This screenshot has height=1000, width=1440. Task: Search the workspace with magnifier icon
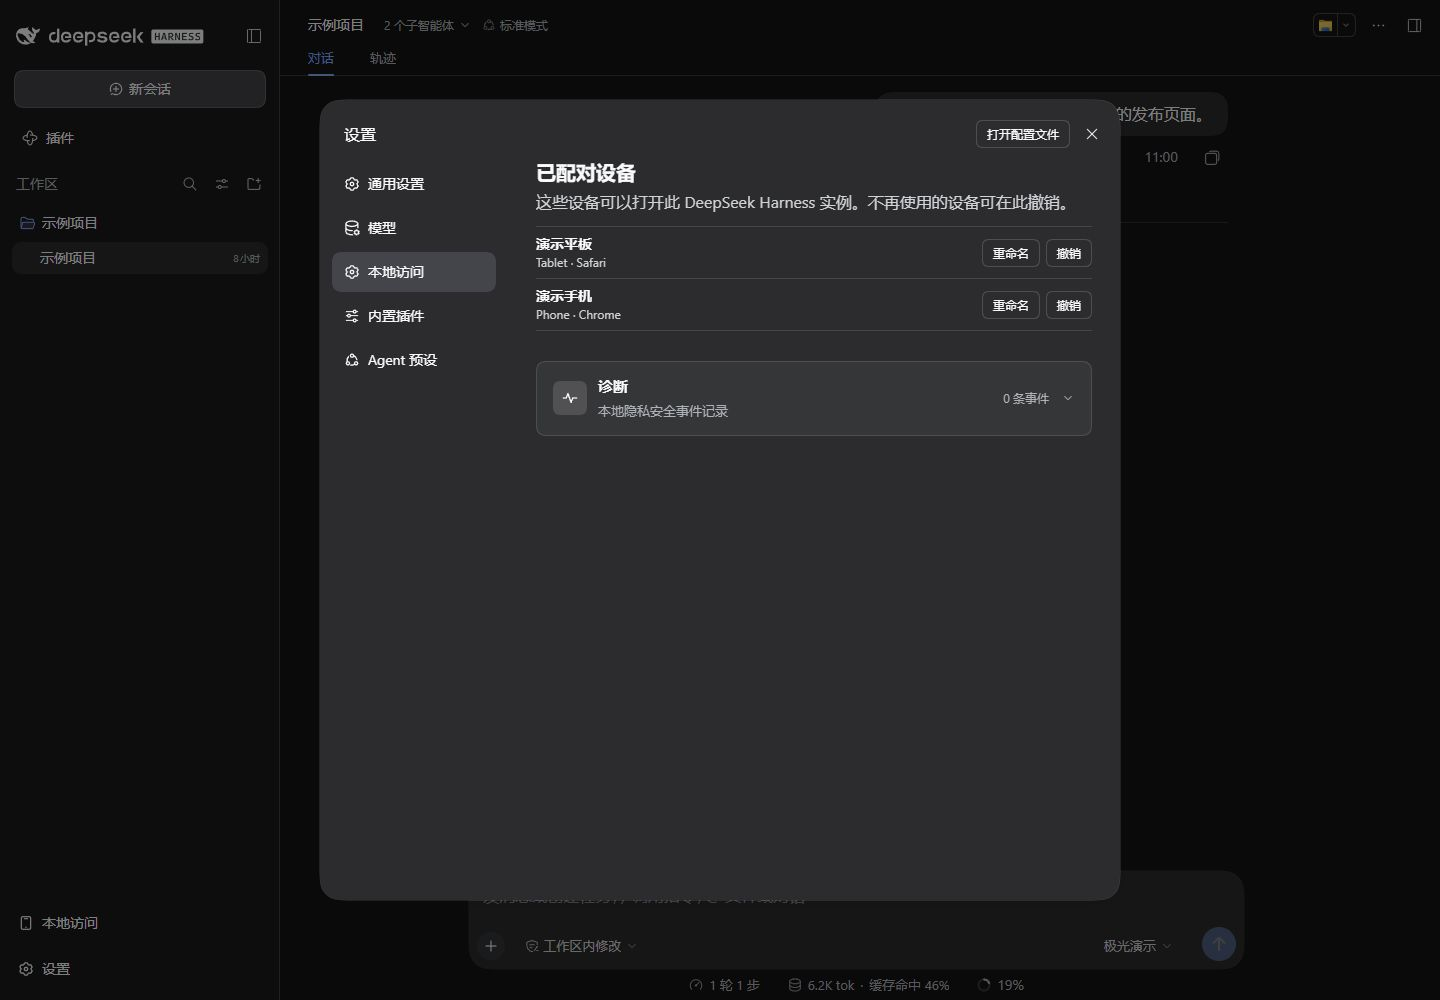coord(190,184)
